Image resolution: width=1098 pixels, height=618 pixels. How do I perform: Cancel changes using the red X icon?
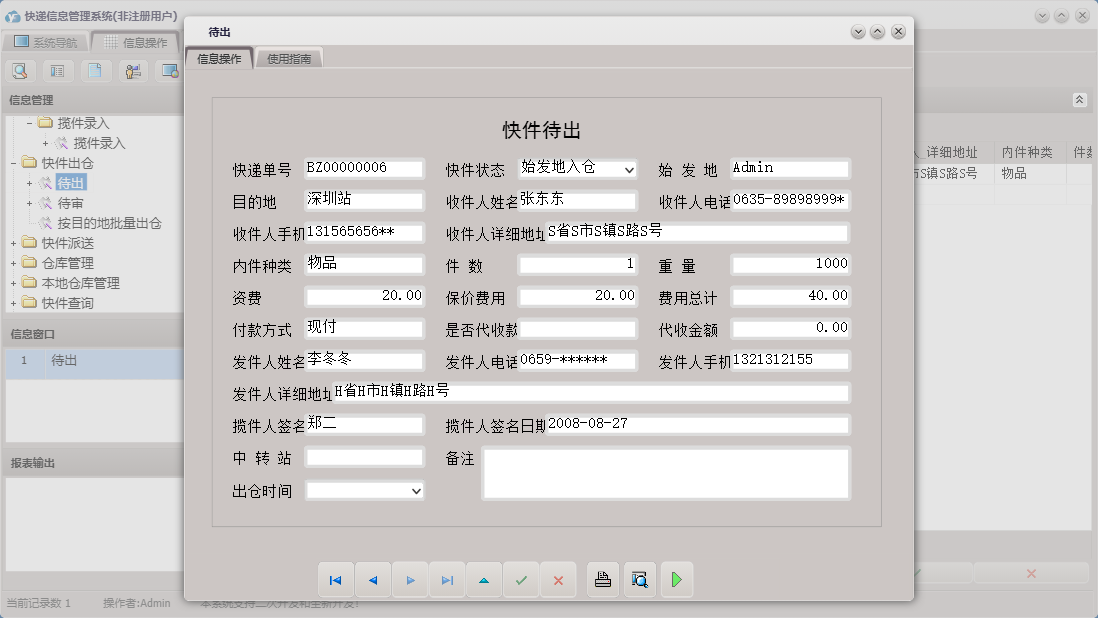(x=558, y=579)
